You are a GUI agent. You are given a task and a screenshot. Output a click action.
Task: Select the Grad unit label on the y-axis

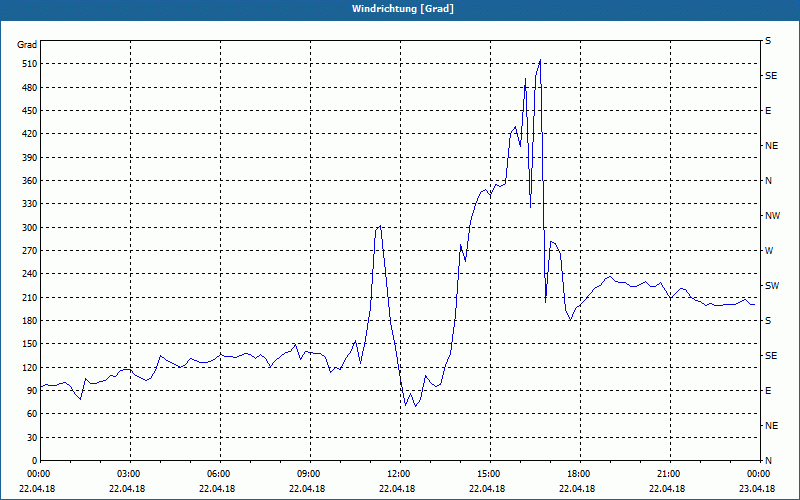tap(27, 45)
